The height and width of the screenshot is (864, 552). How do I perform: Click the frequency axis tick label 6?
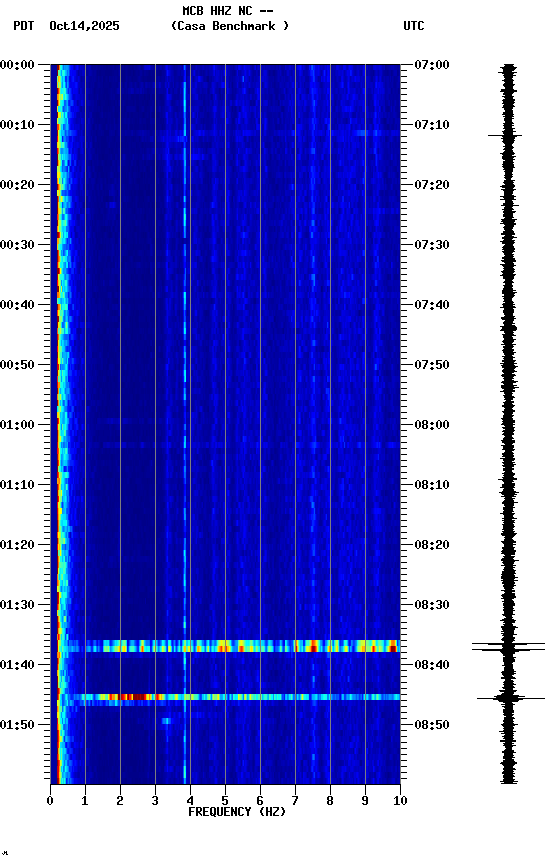tap(260, 801)
